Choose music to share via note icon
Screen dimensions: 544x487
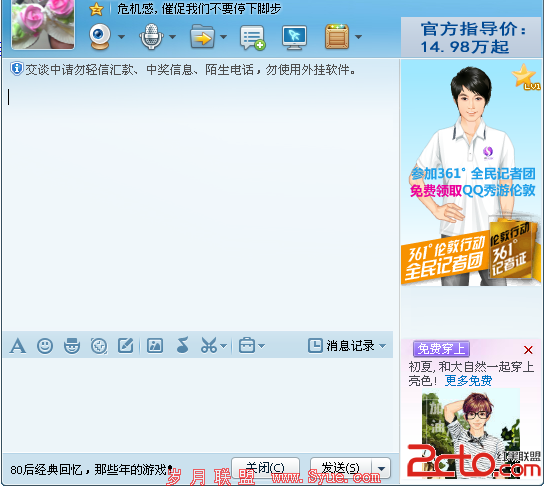182,345
